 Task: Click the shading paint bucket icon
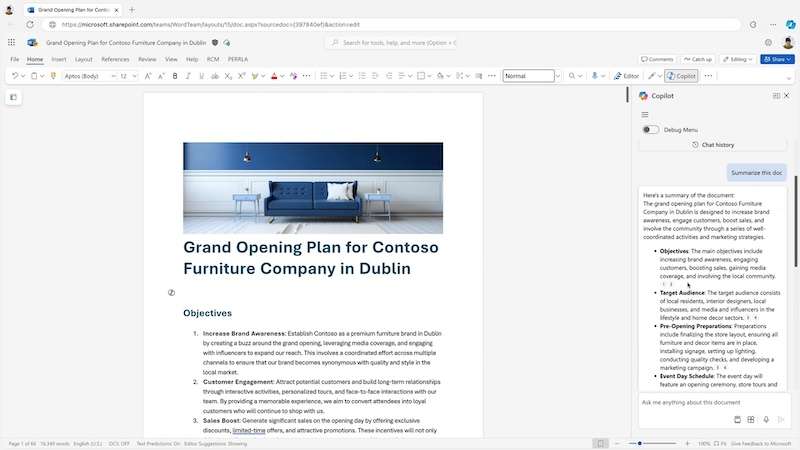440,76
